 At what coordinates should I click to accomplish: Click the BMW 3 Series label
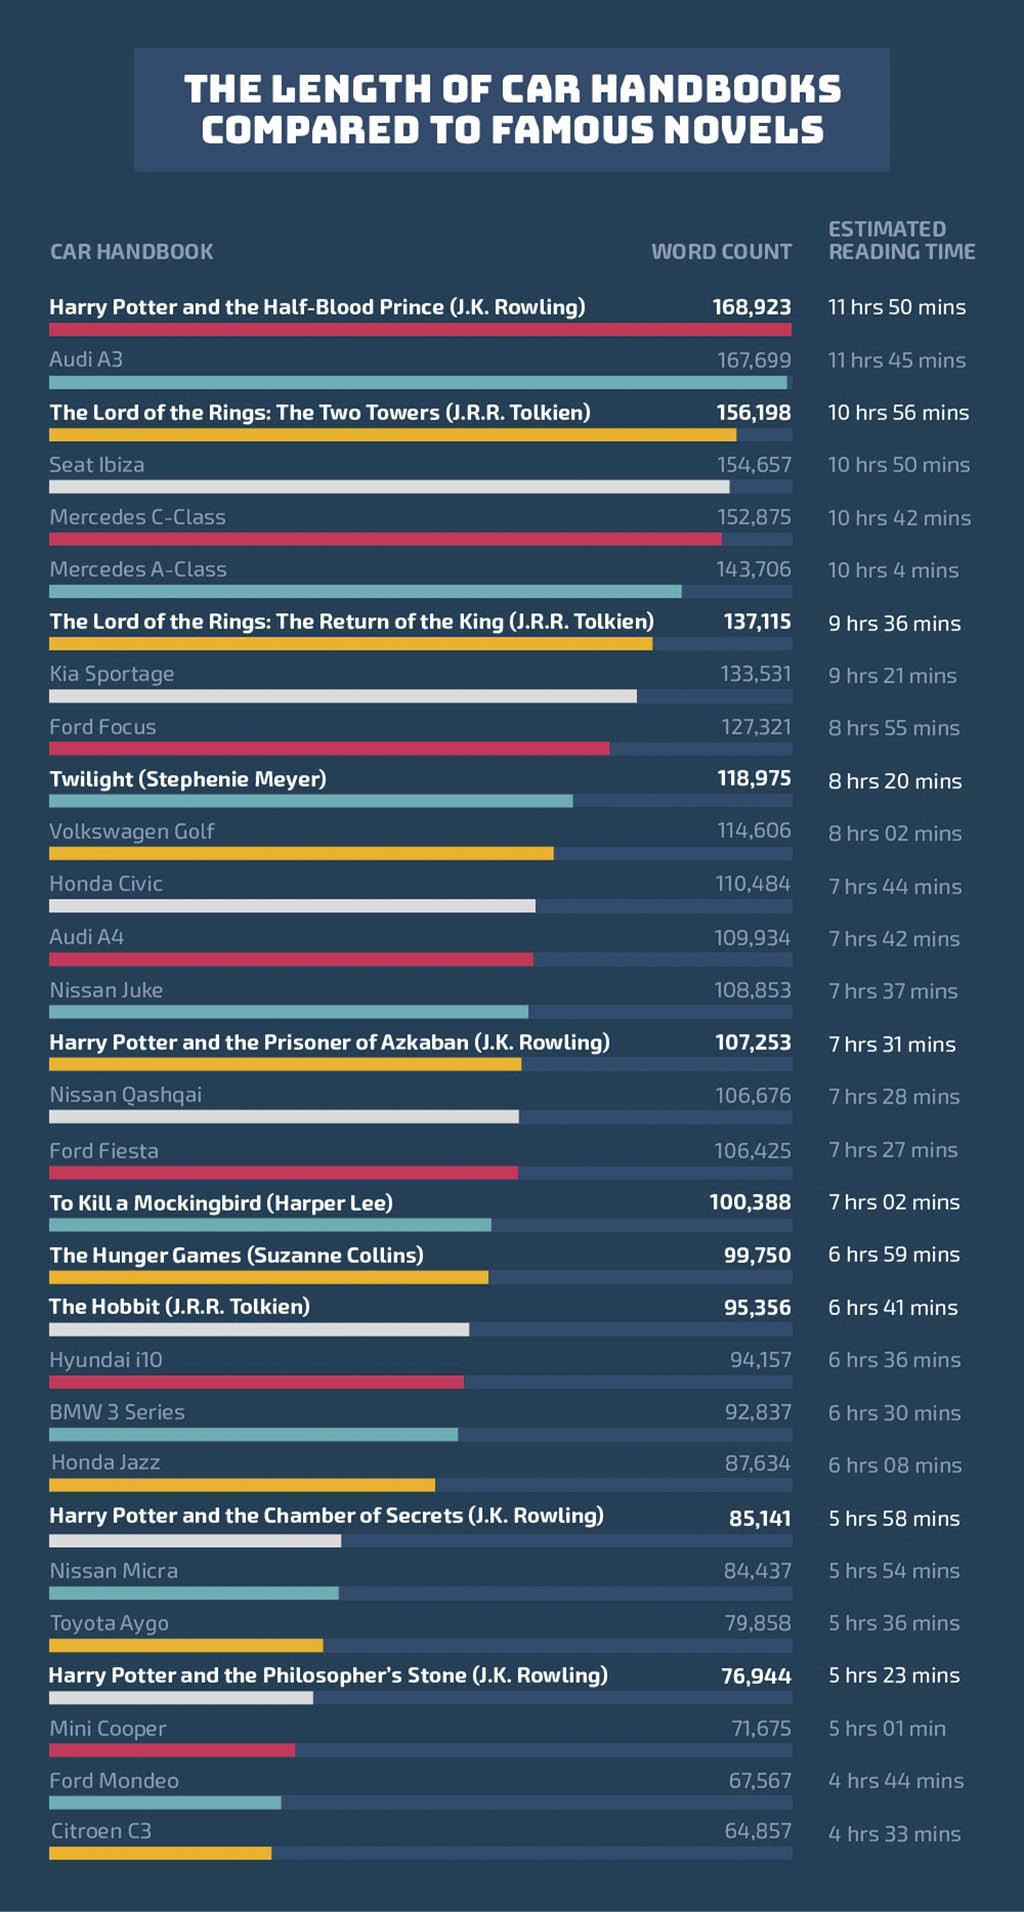(x=117, y=1412)
